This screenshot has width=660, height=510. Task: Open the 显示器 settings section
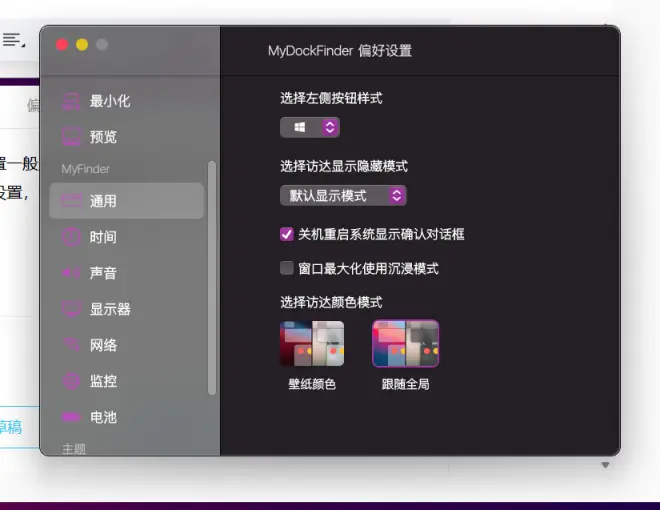point(126,309)
